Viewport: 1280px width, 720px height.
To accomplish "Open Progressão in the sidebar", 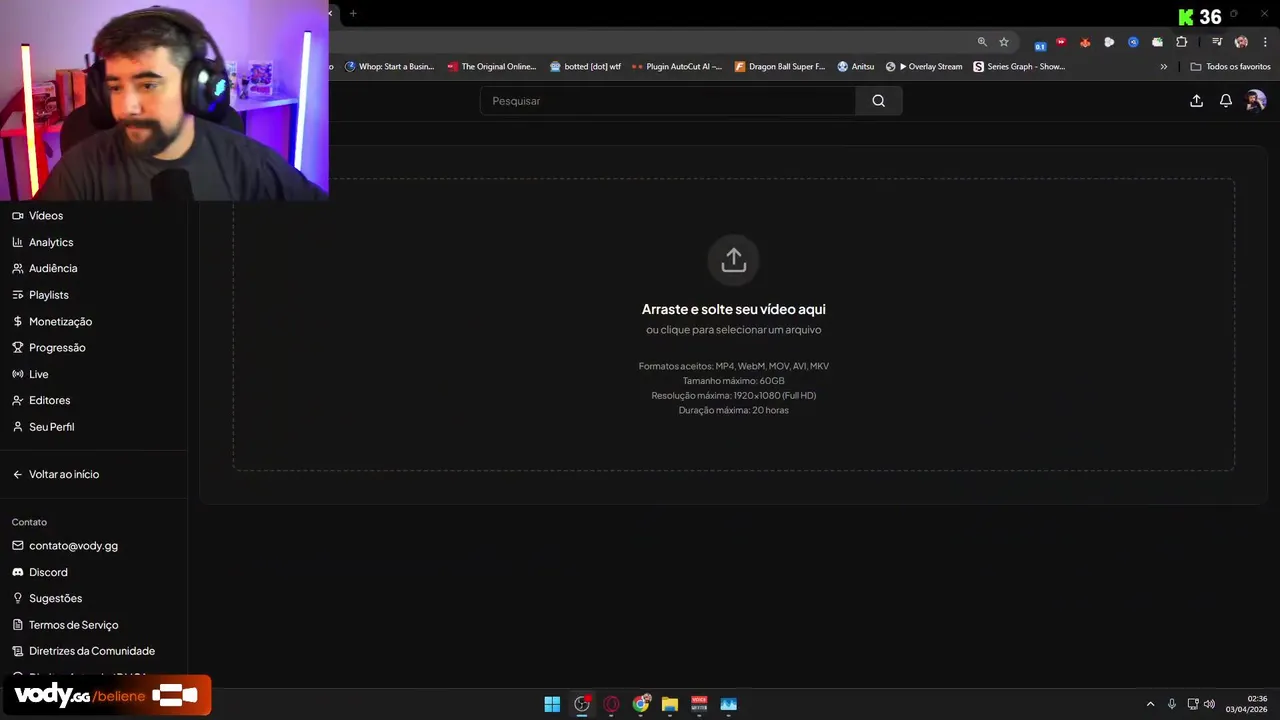I will tap(48, 348).
